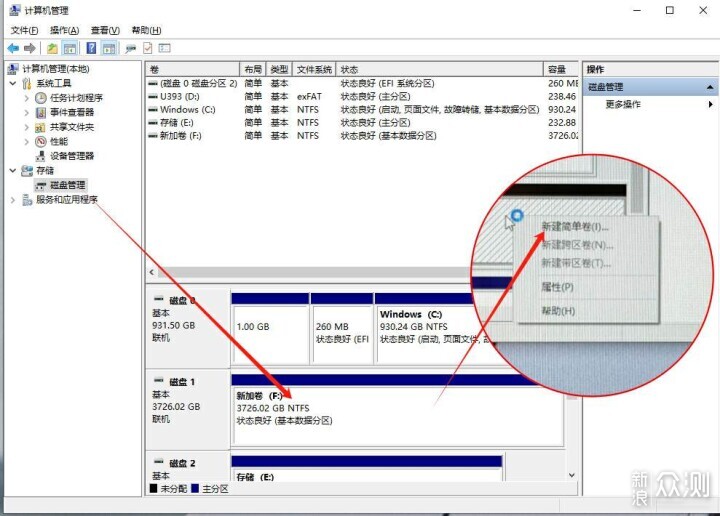
Task: Toggle the console tree pane toolbar icon
Action: click(70, 48)
